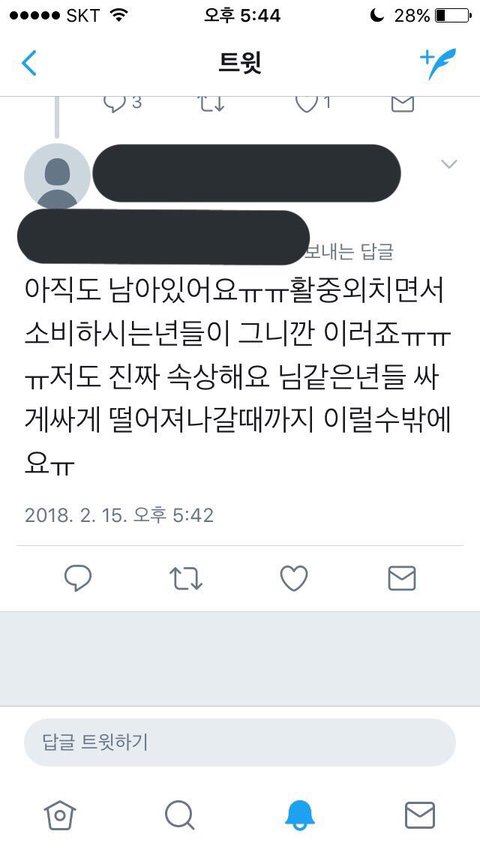The image size is (480, 852).
Task: Open the Notifications bell tab
Action: click(x=300, y=816)
